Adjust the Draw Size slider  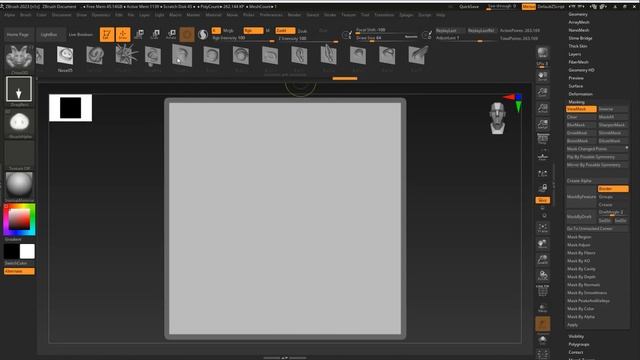pyautogui.click(x=387, y=38)
